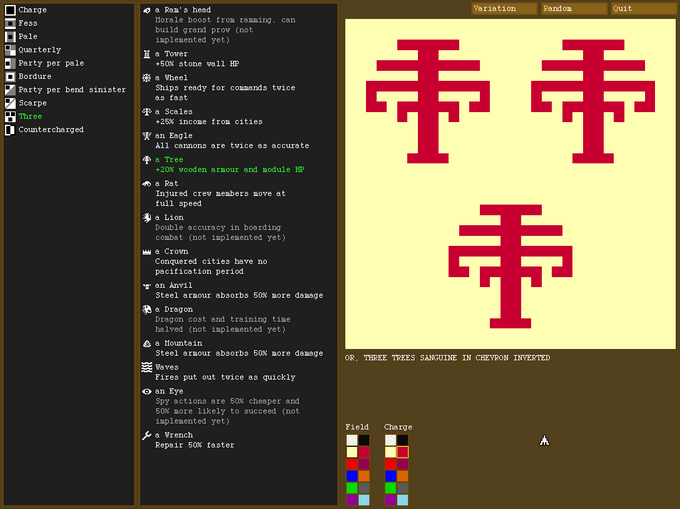Screen dimensions: 680x509
Task: Select the Lion charge icon
Action: point(147,217)
